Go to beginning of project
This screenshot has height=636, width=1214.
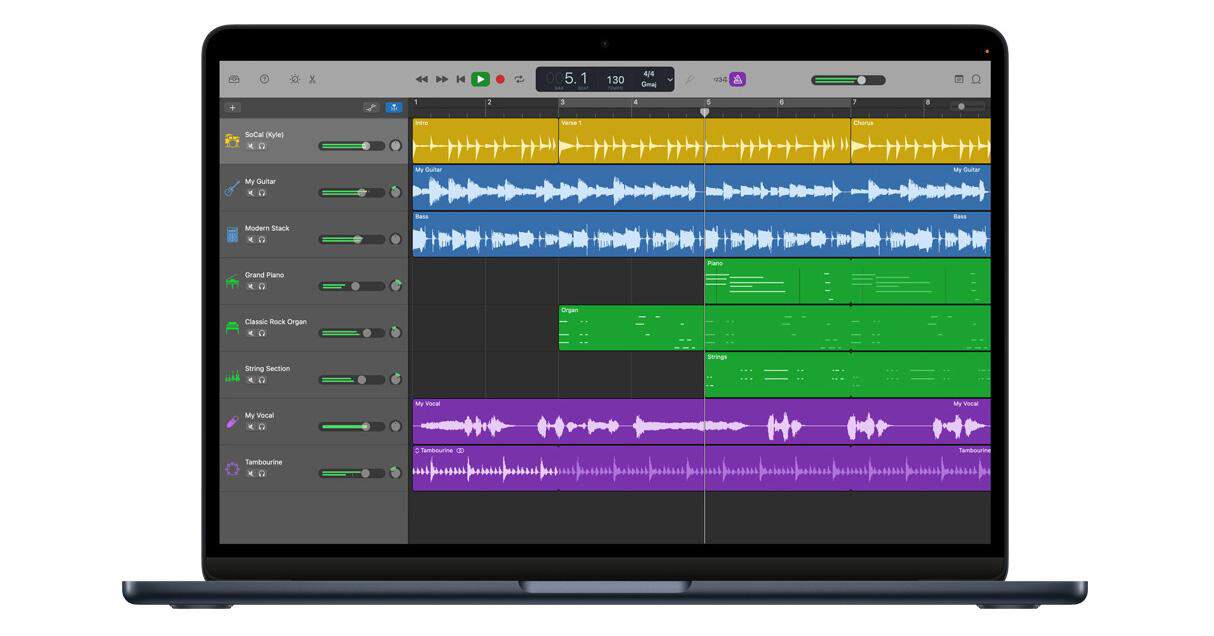coord(461,79)
